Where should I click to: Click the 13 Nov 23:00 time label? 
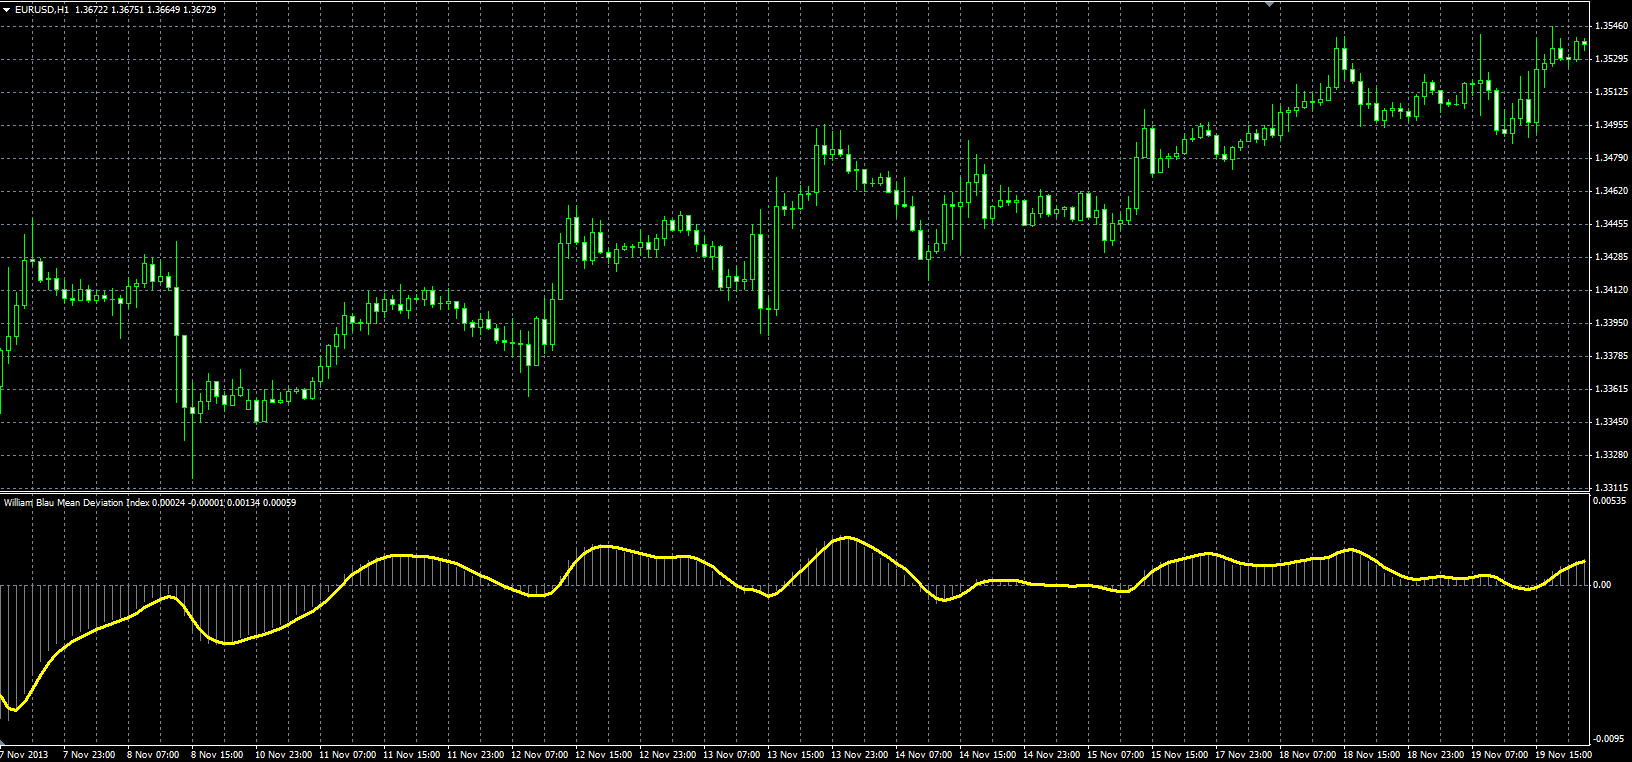pos(860,755)
